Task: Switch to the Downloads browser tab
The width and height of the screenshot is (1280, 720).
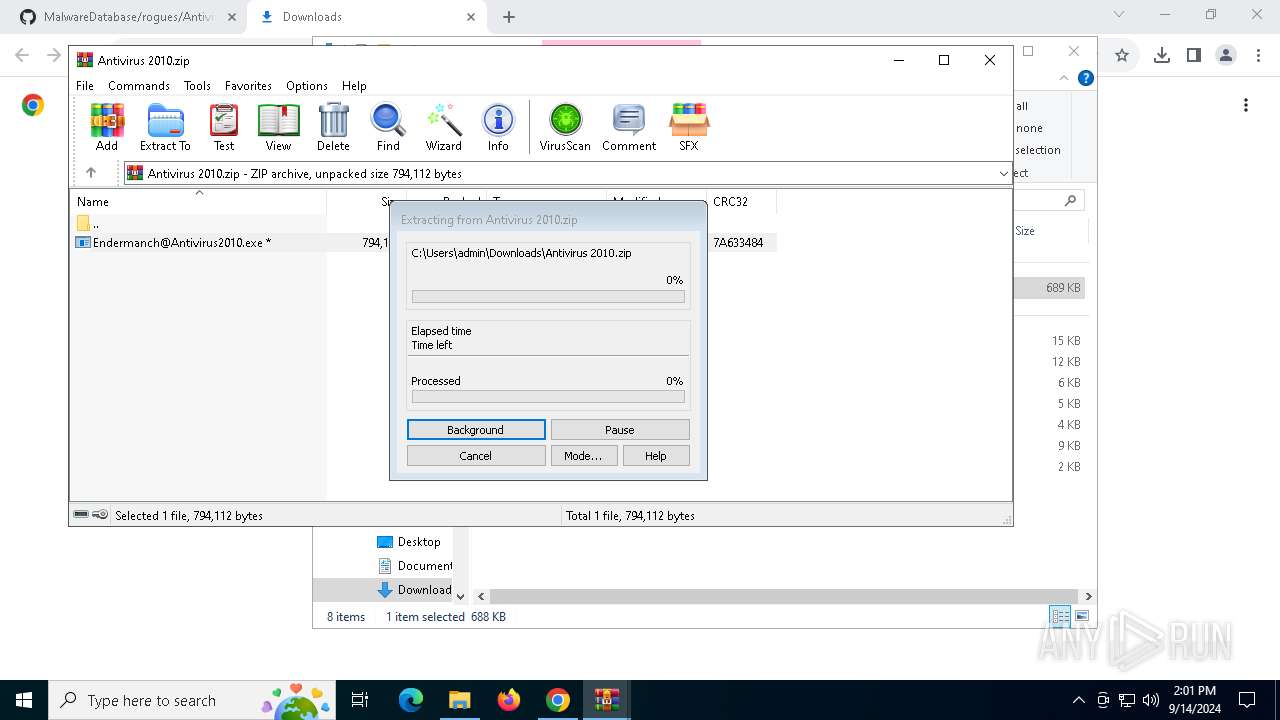Action: click(x=368, y=16)
